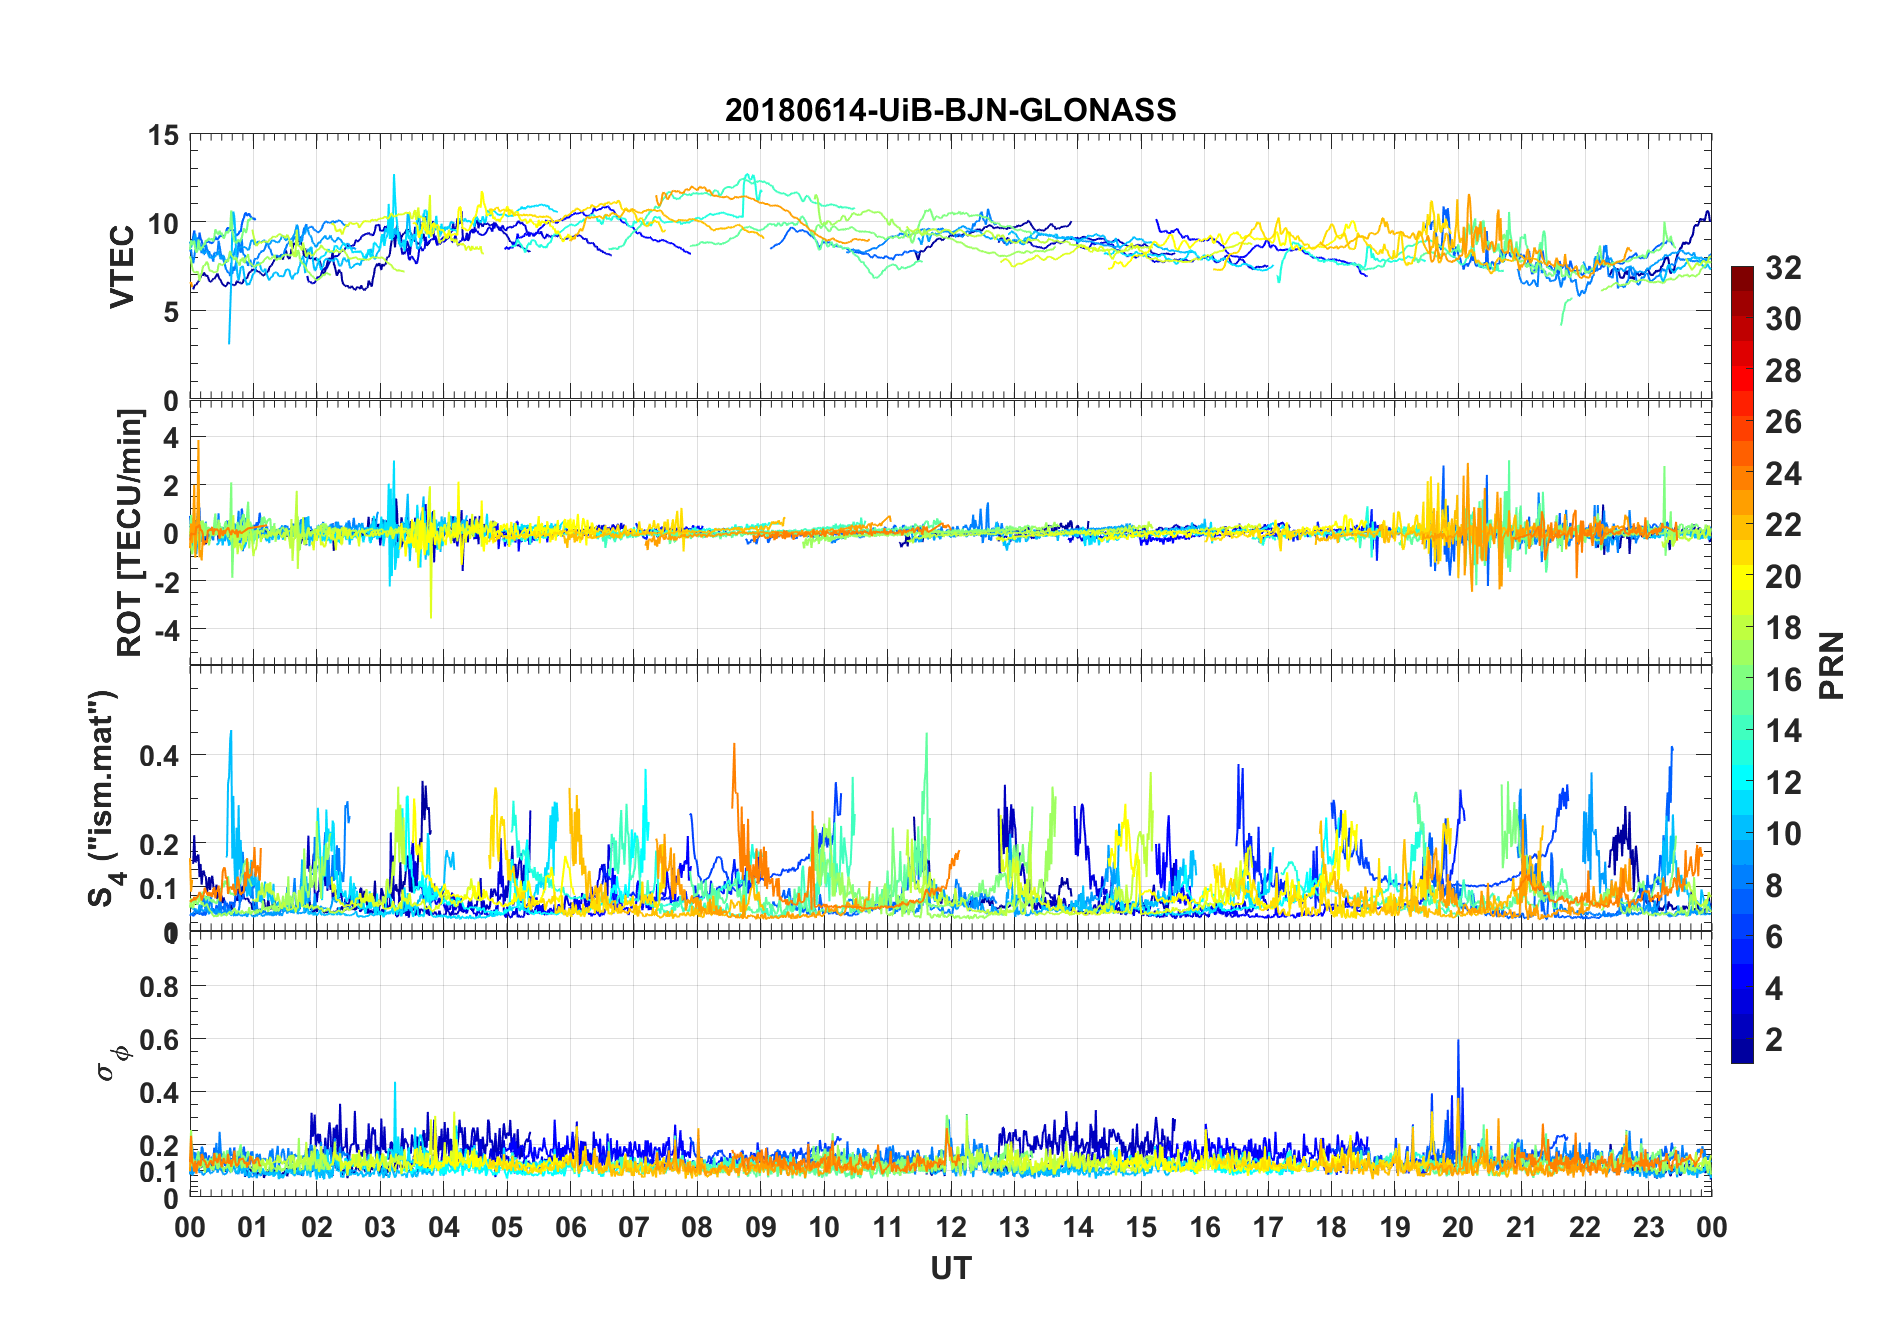Click the colorbar near the PRN 16 tick

coord(1742,680)
